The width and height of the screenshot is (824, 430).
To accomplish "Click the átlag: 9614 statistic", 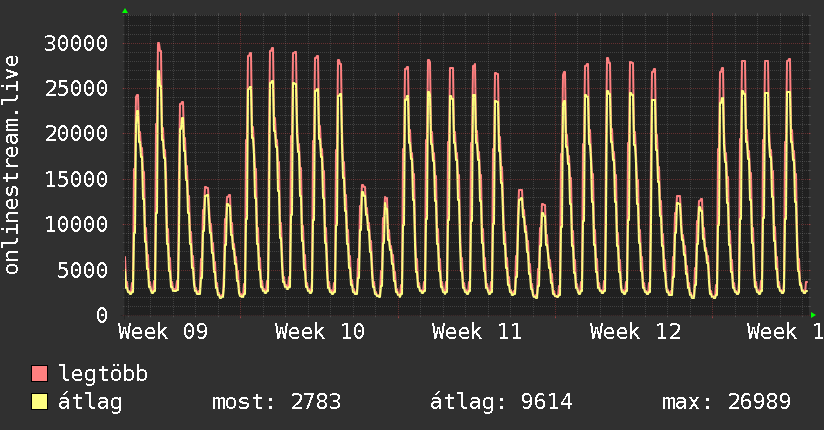I will pyautogui.click(x=501, y=402).
